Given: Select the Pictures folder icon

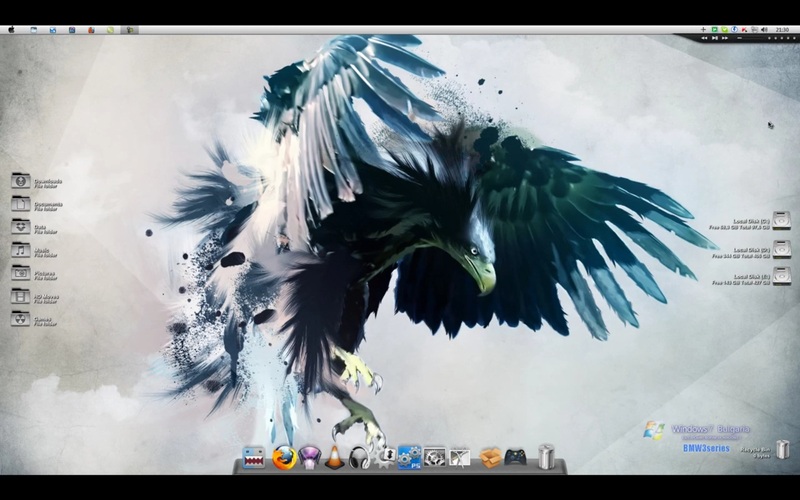Looking at the screenshot, I should click(x=21, y=273).
